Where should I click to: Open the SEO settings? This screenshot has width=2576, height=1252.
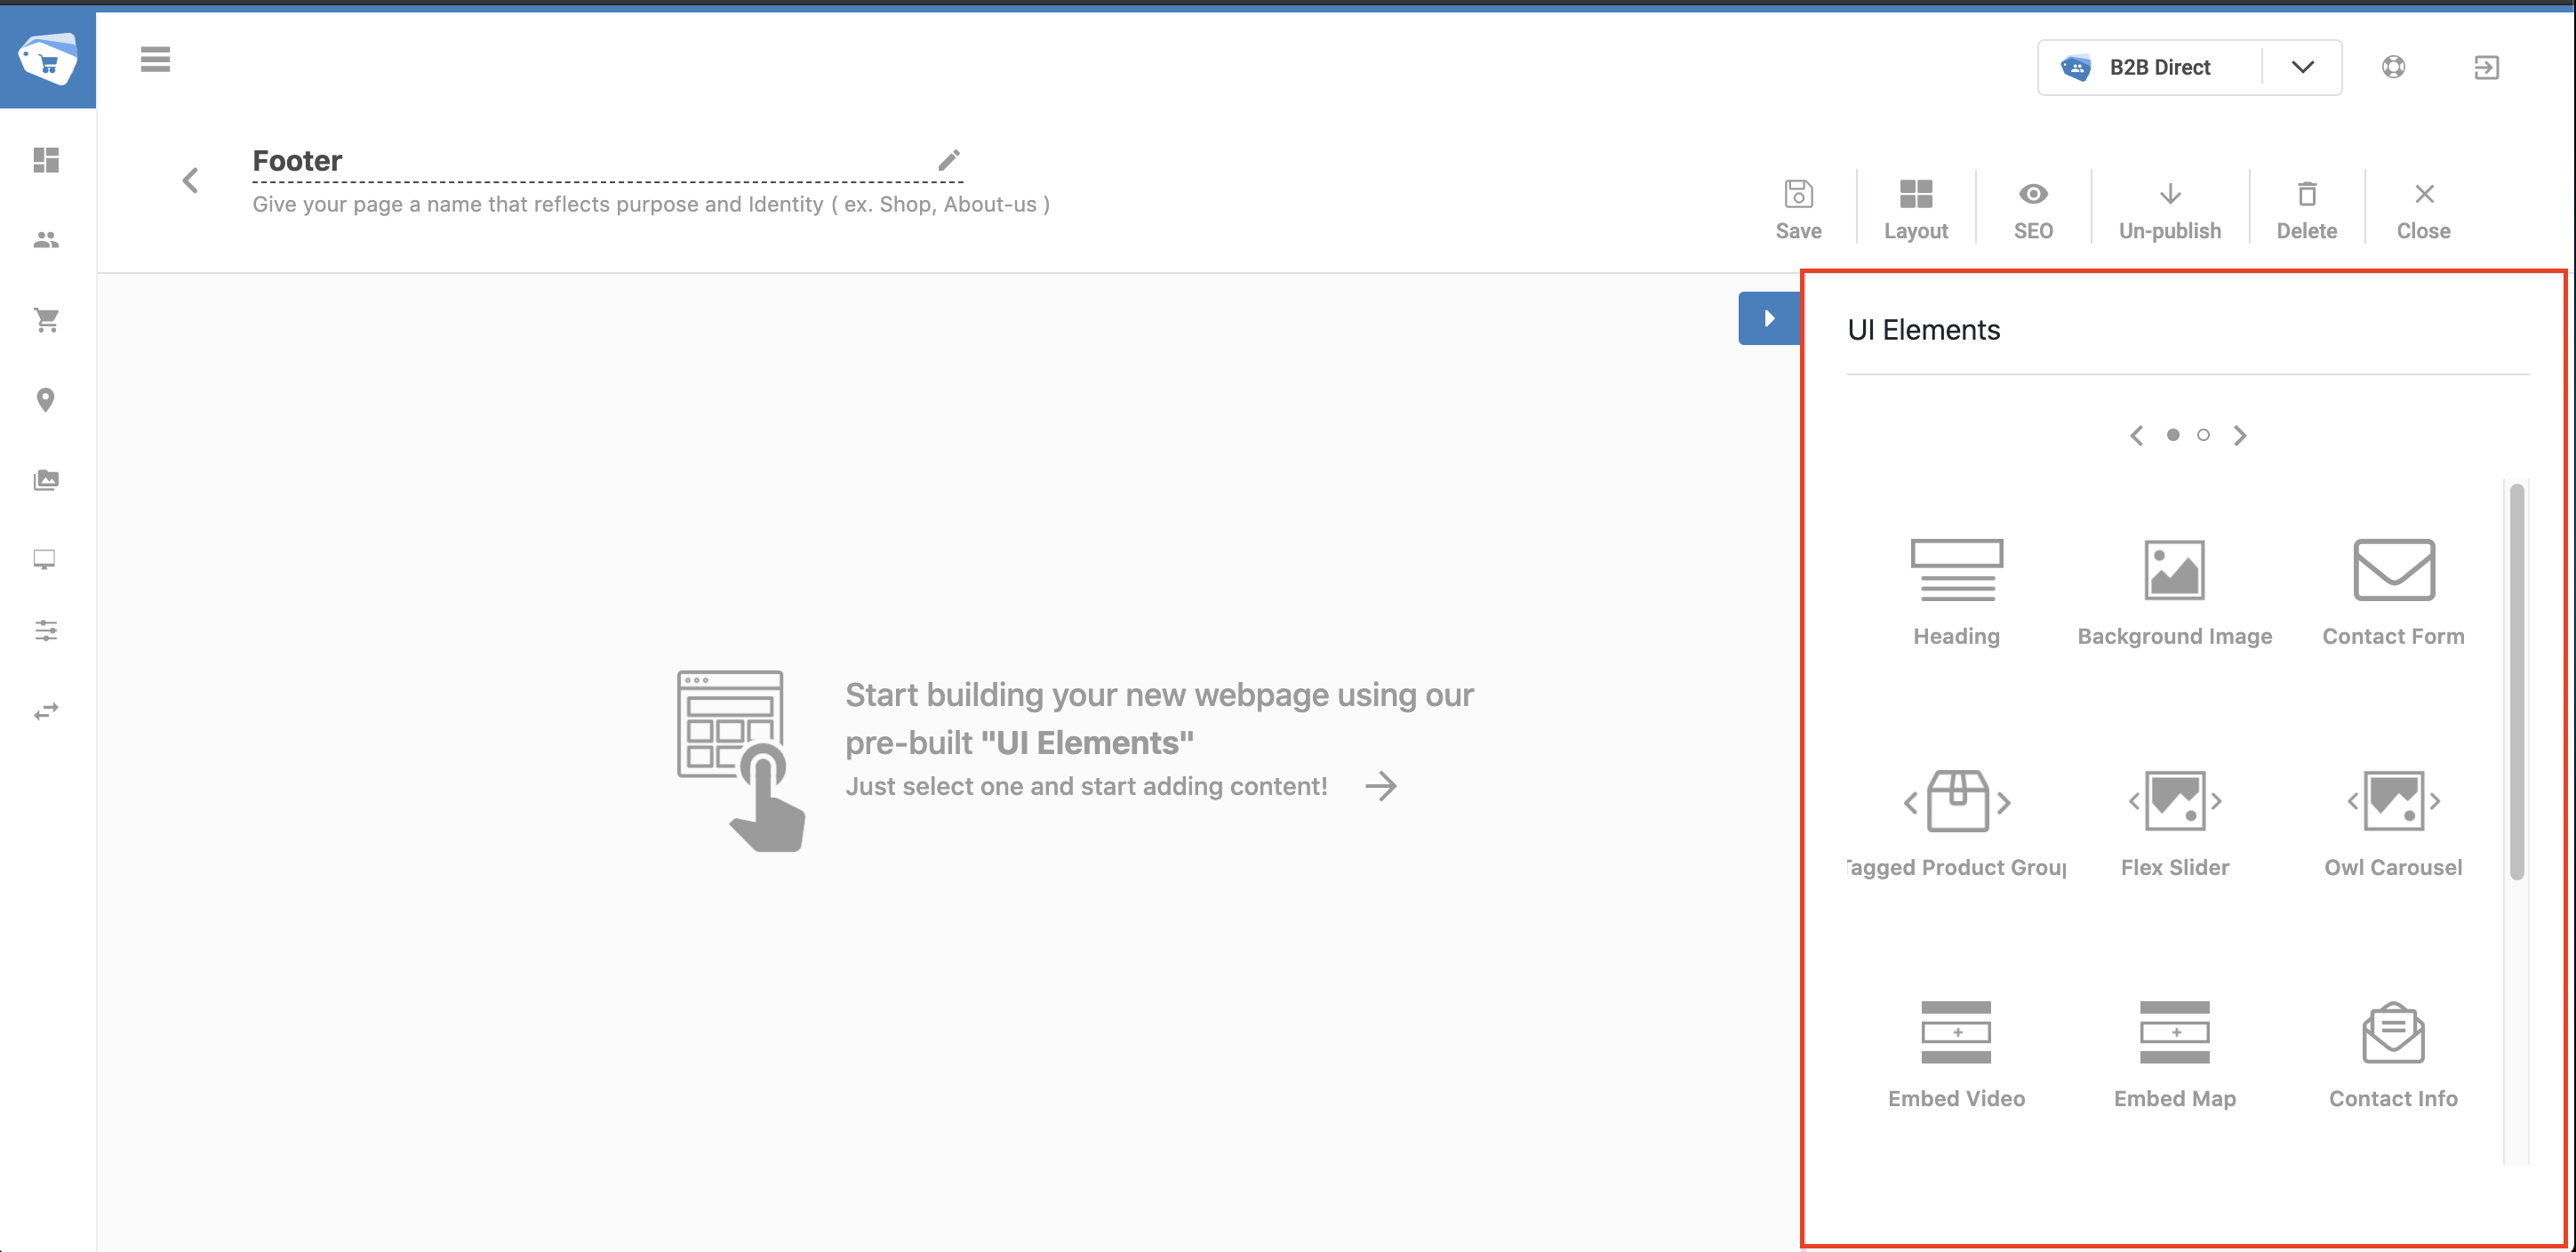coord(2033,210)
